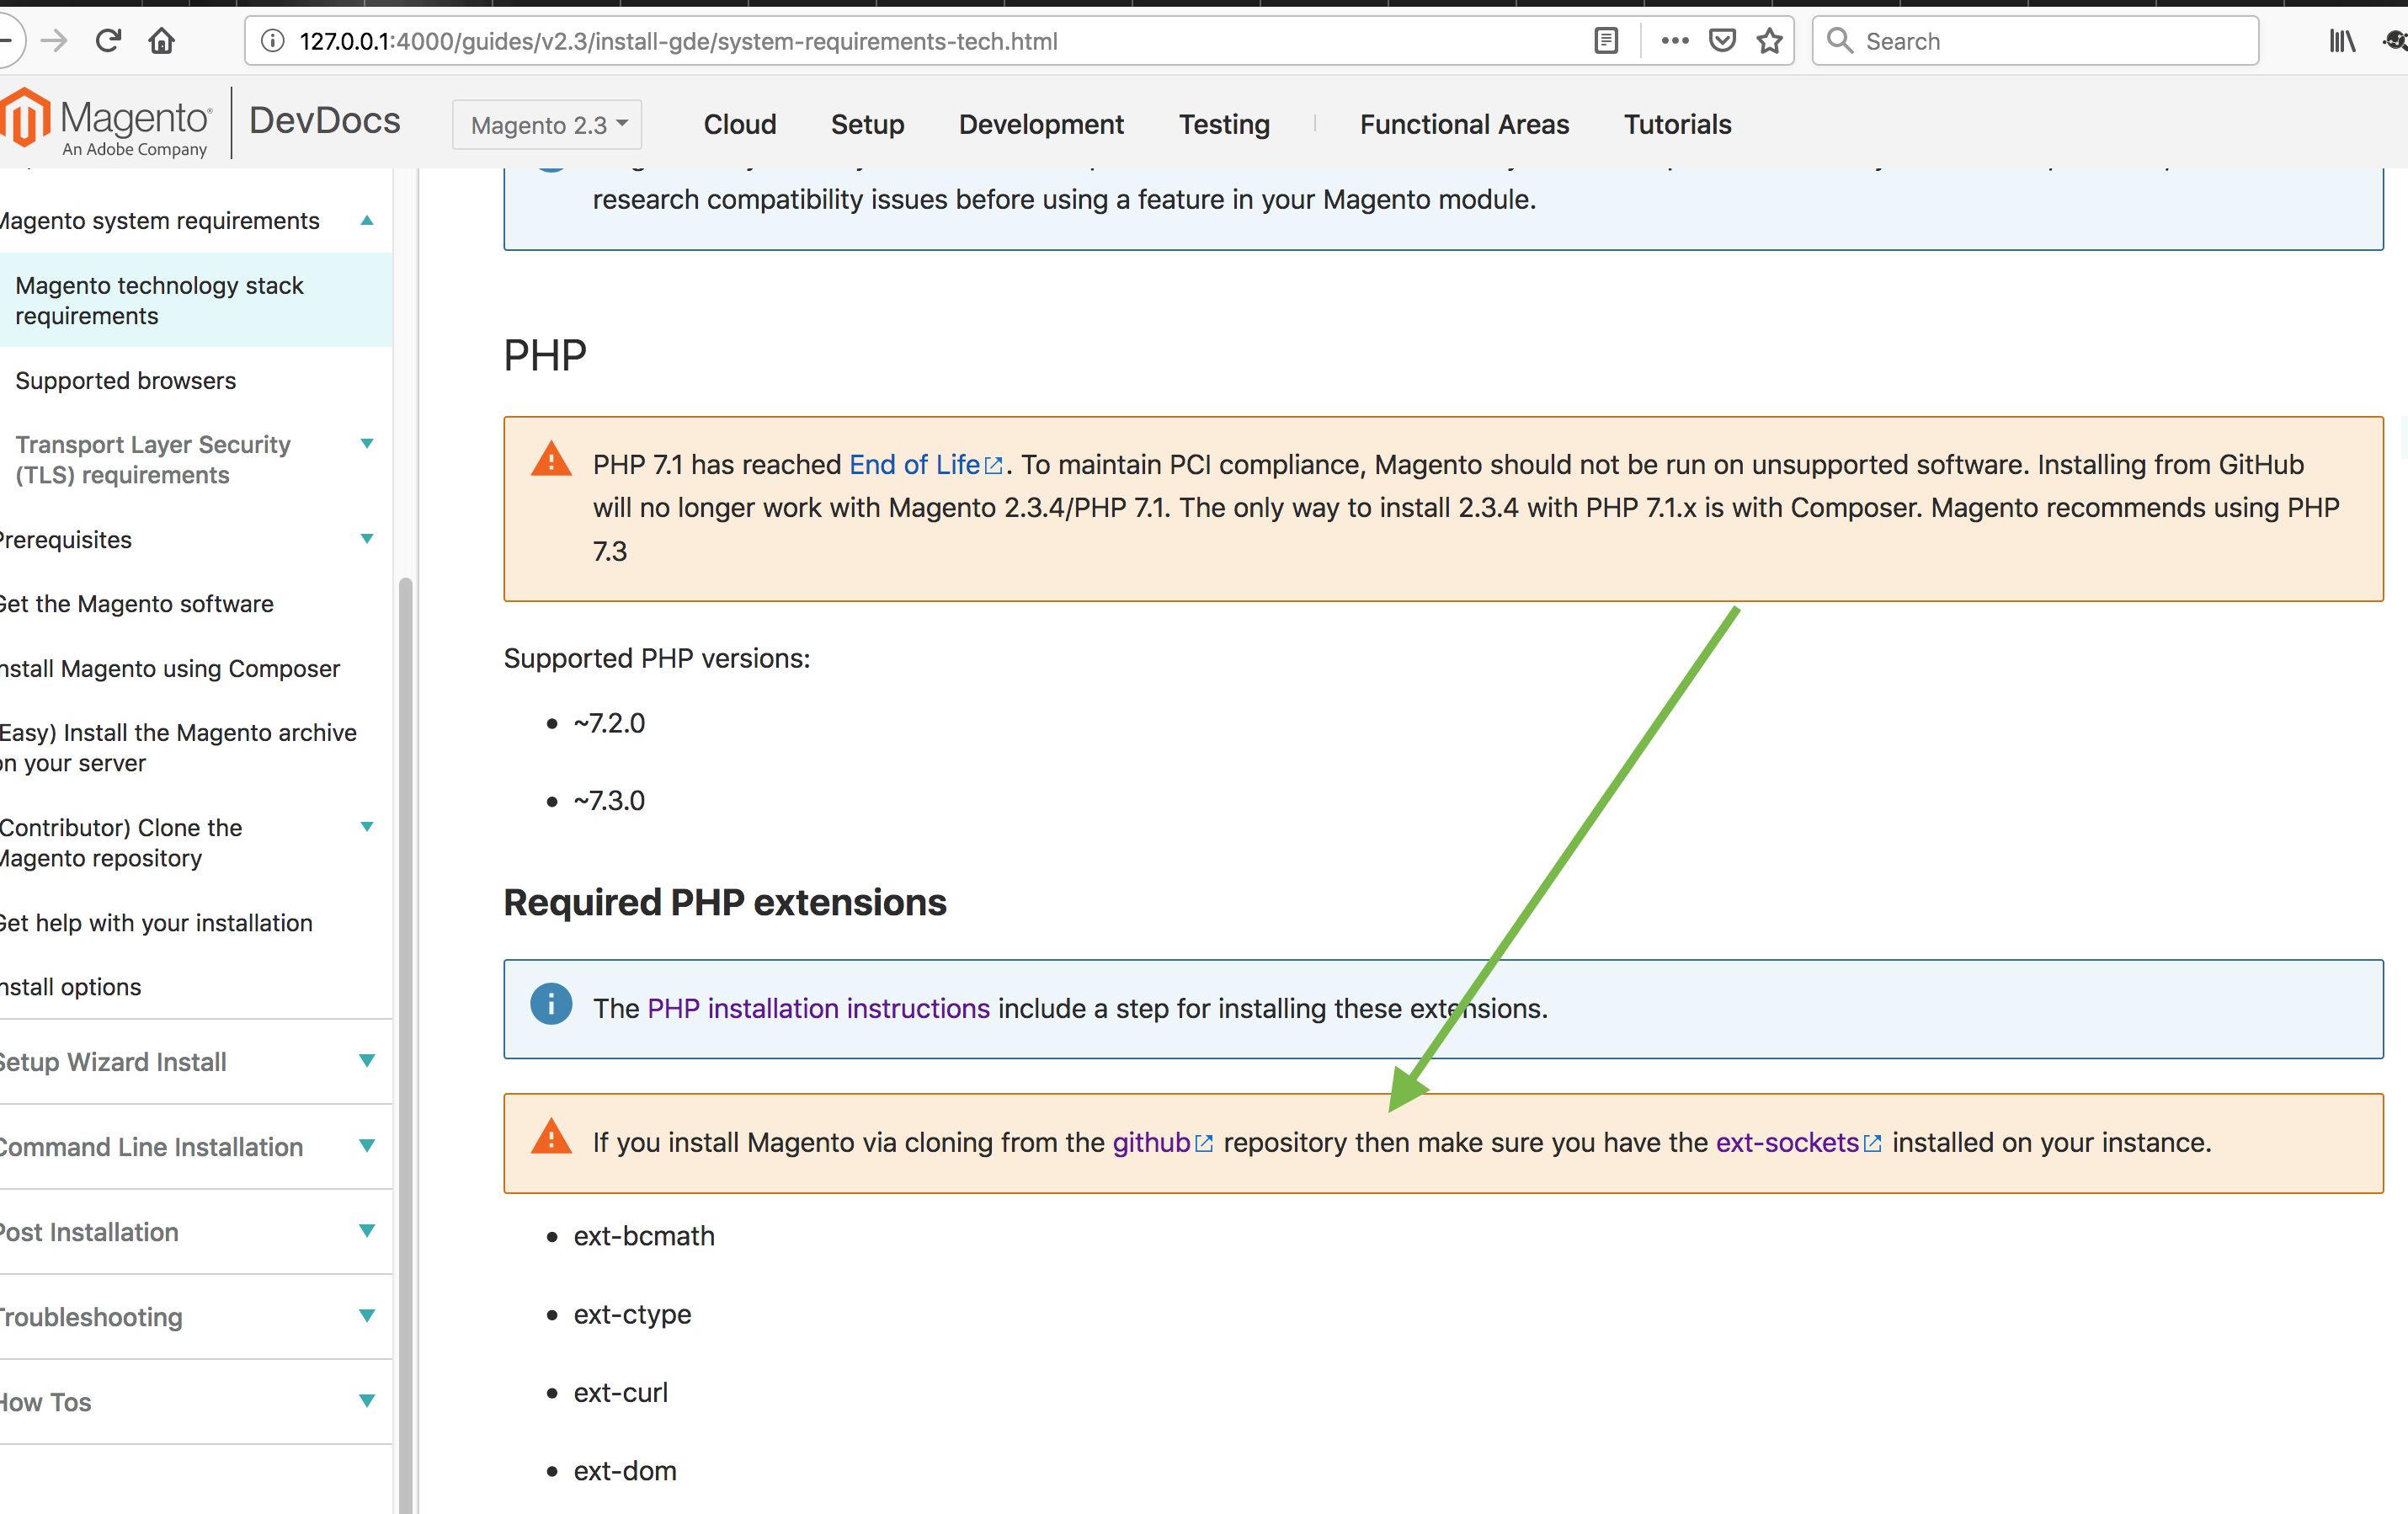Open the Cloud menu item
This screenshot has width=2408, height=1514.
[x=739, y=124]
